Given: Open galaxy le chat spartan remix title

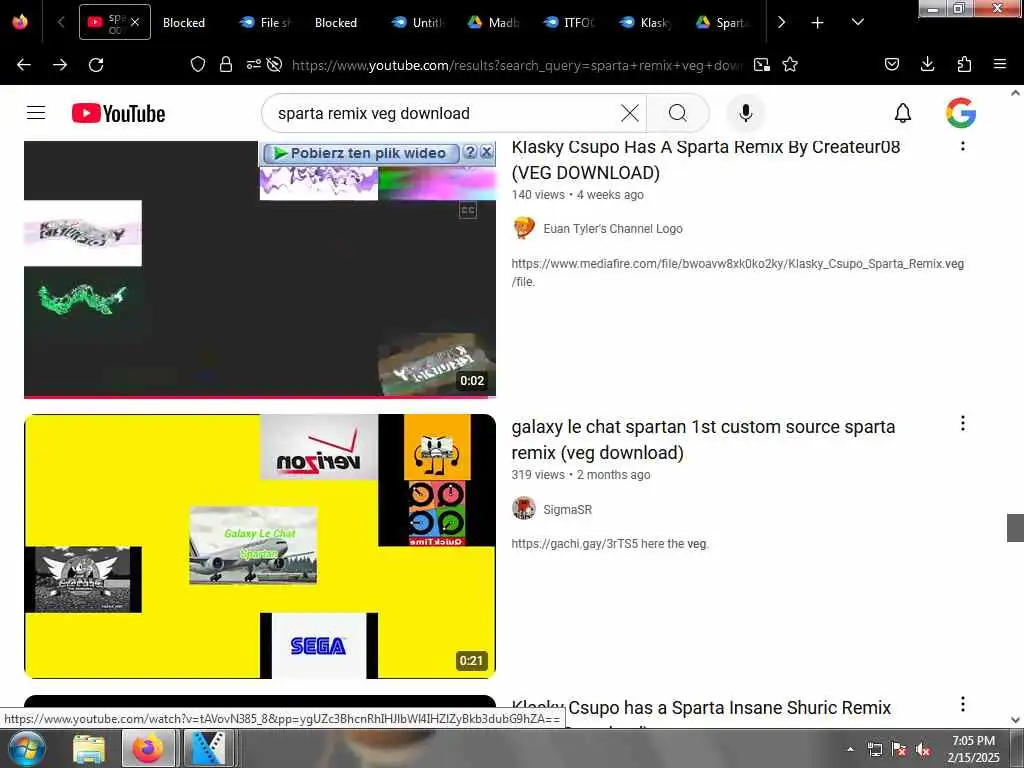Looking at the screenshot, I should [x=703, y=440].
